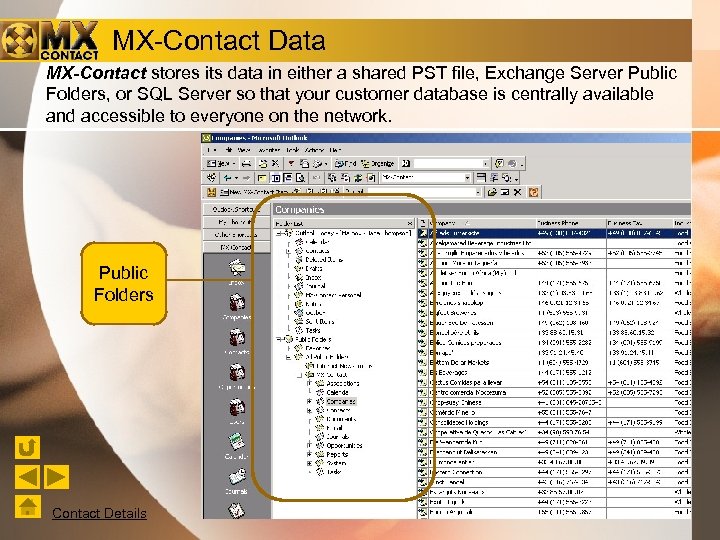
Task: Advance to next slide with right arrow
Action: coord(56,477)
